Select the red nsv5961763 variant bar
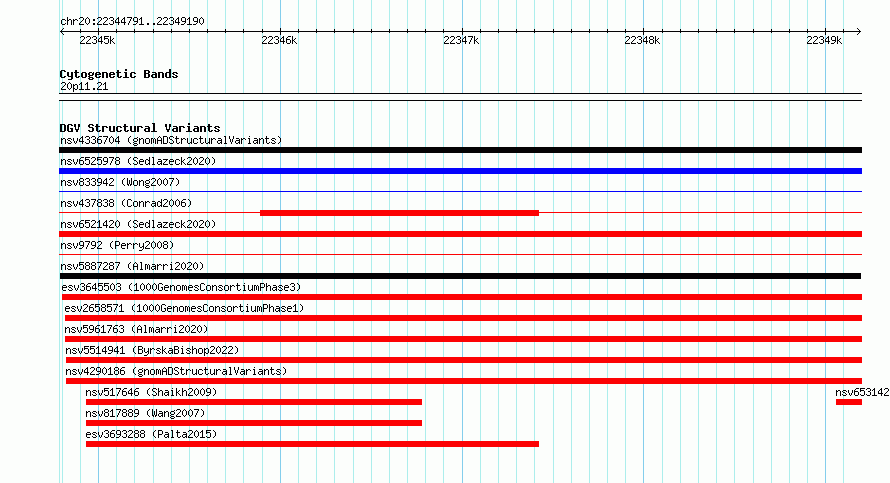Image resolution: width=890 pixels, height=483 pixels. click(x=463, y=339)
